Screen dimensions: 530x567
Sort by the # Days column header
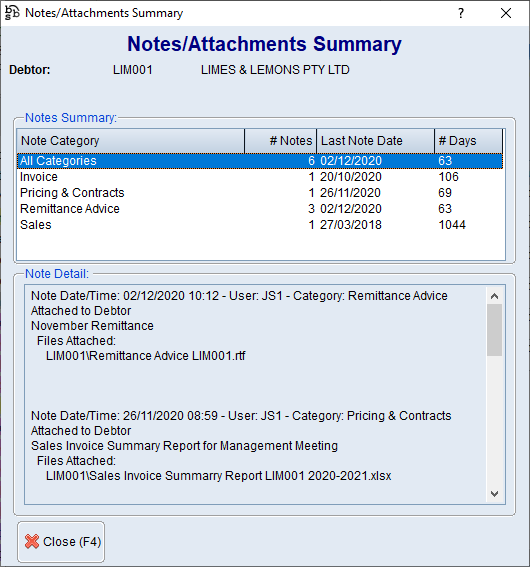pyautogui.click(x=469, y=141)
